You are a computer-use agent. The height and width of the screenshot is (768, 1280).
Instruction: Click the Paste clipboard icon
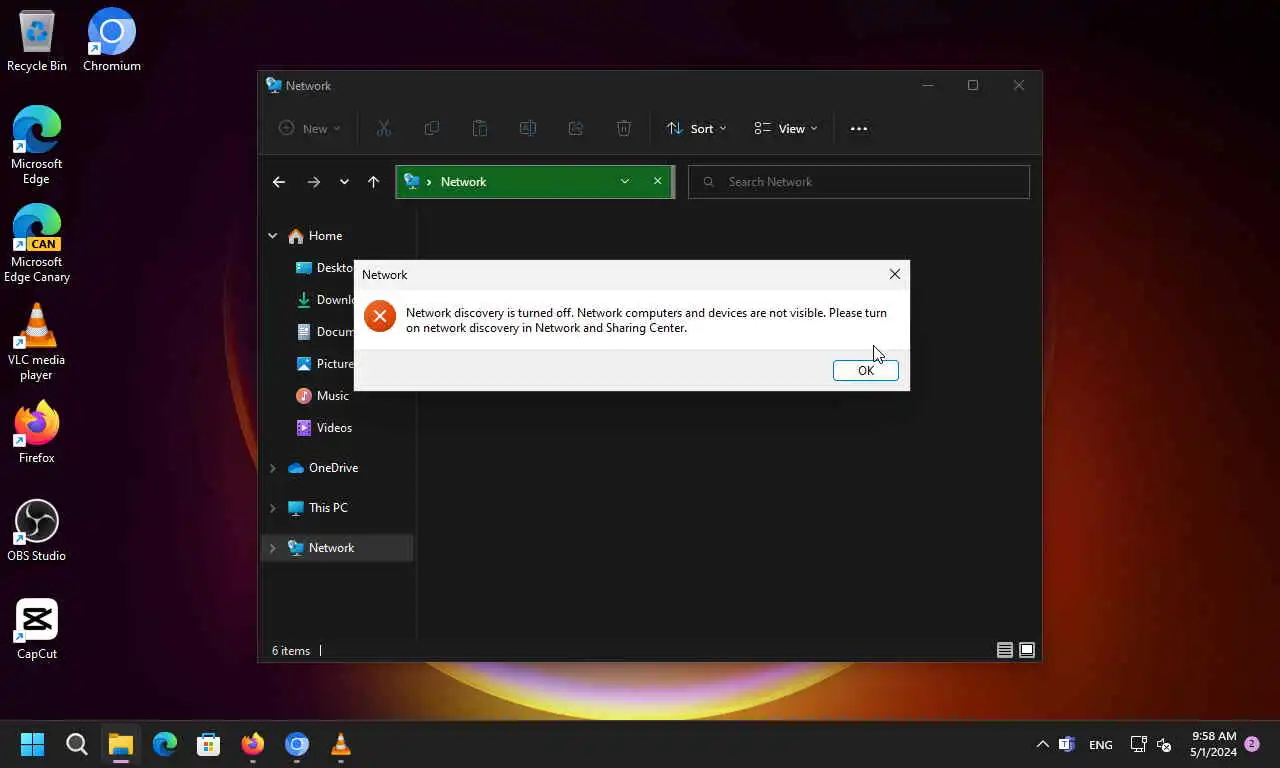pyautogui.click(x=479, y=128)
